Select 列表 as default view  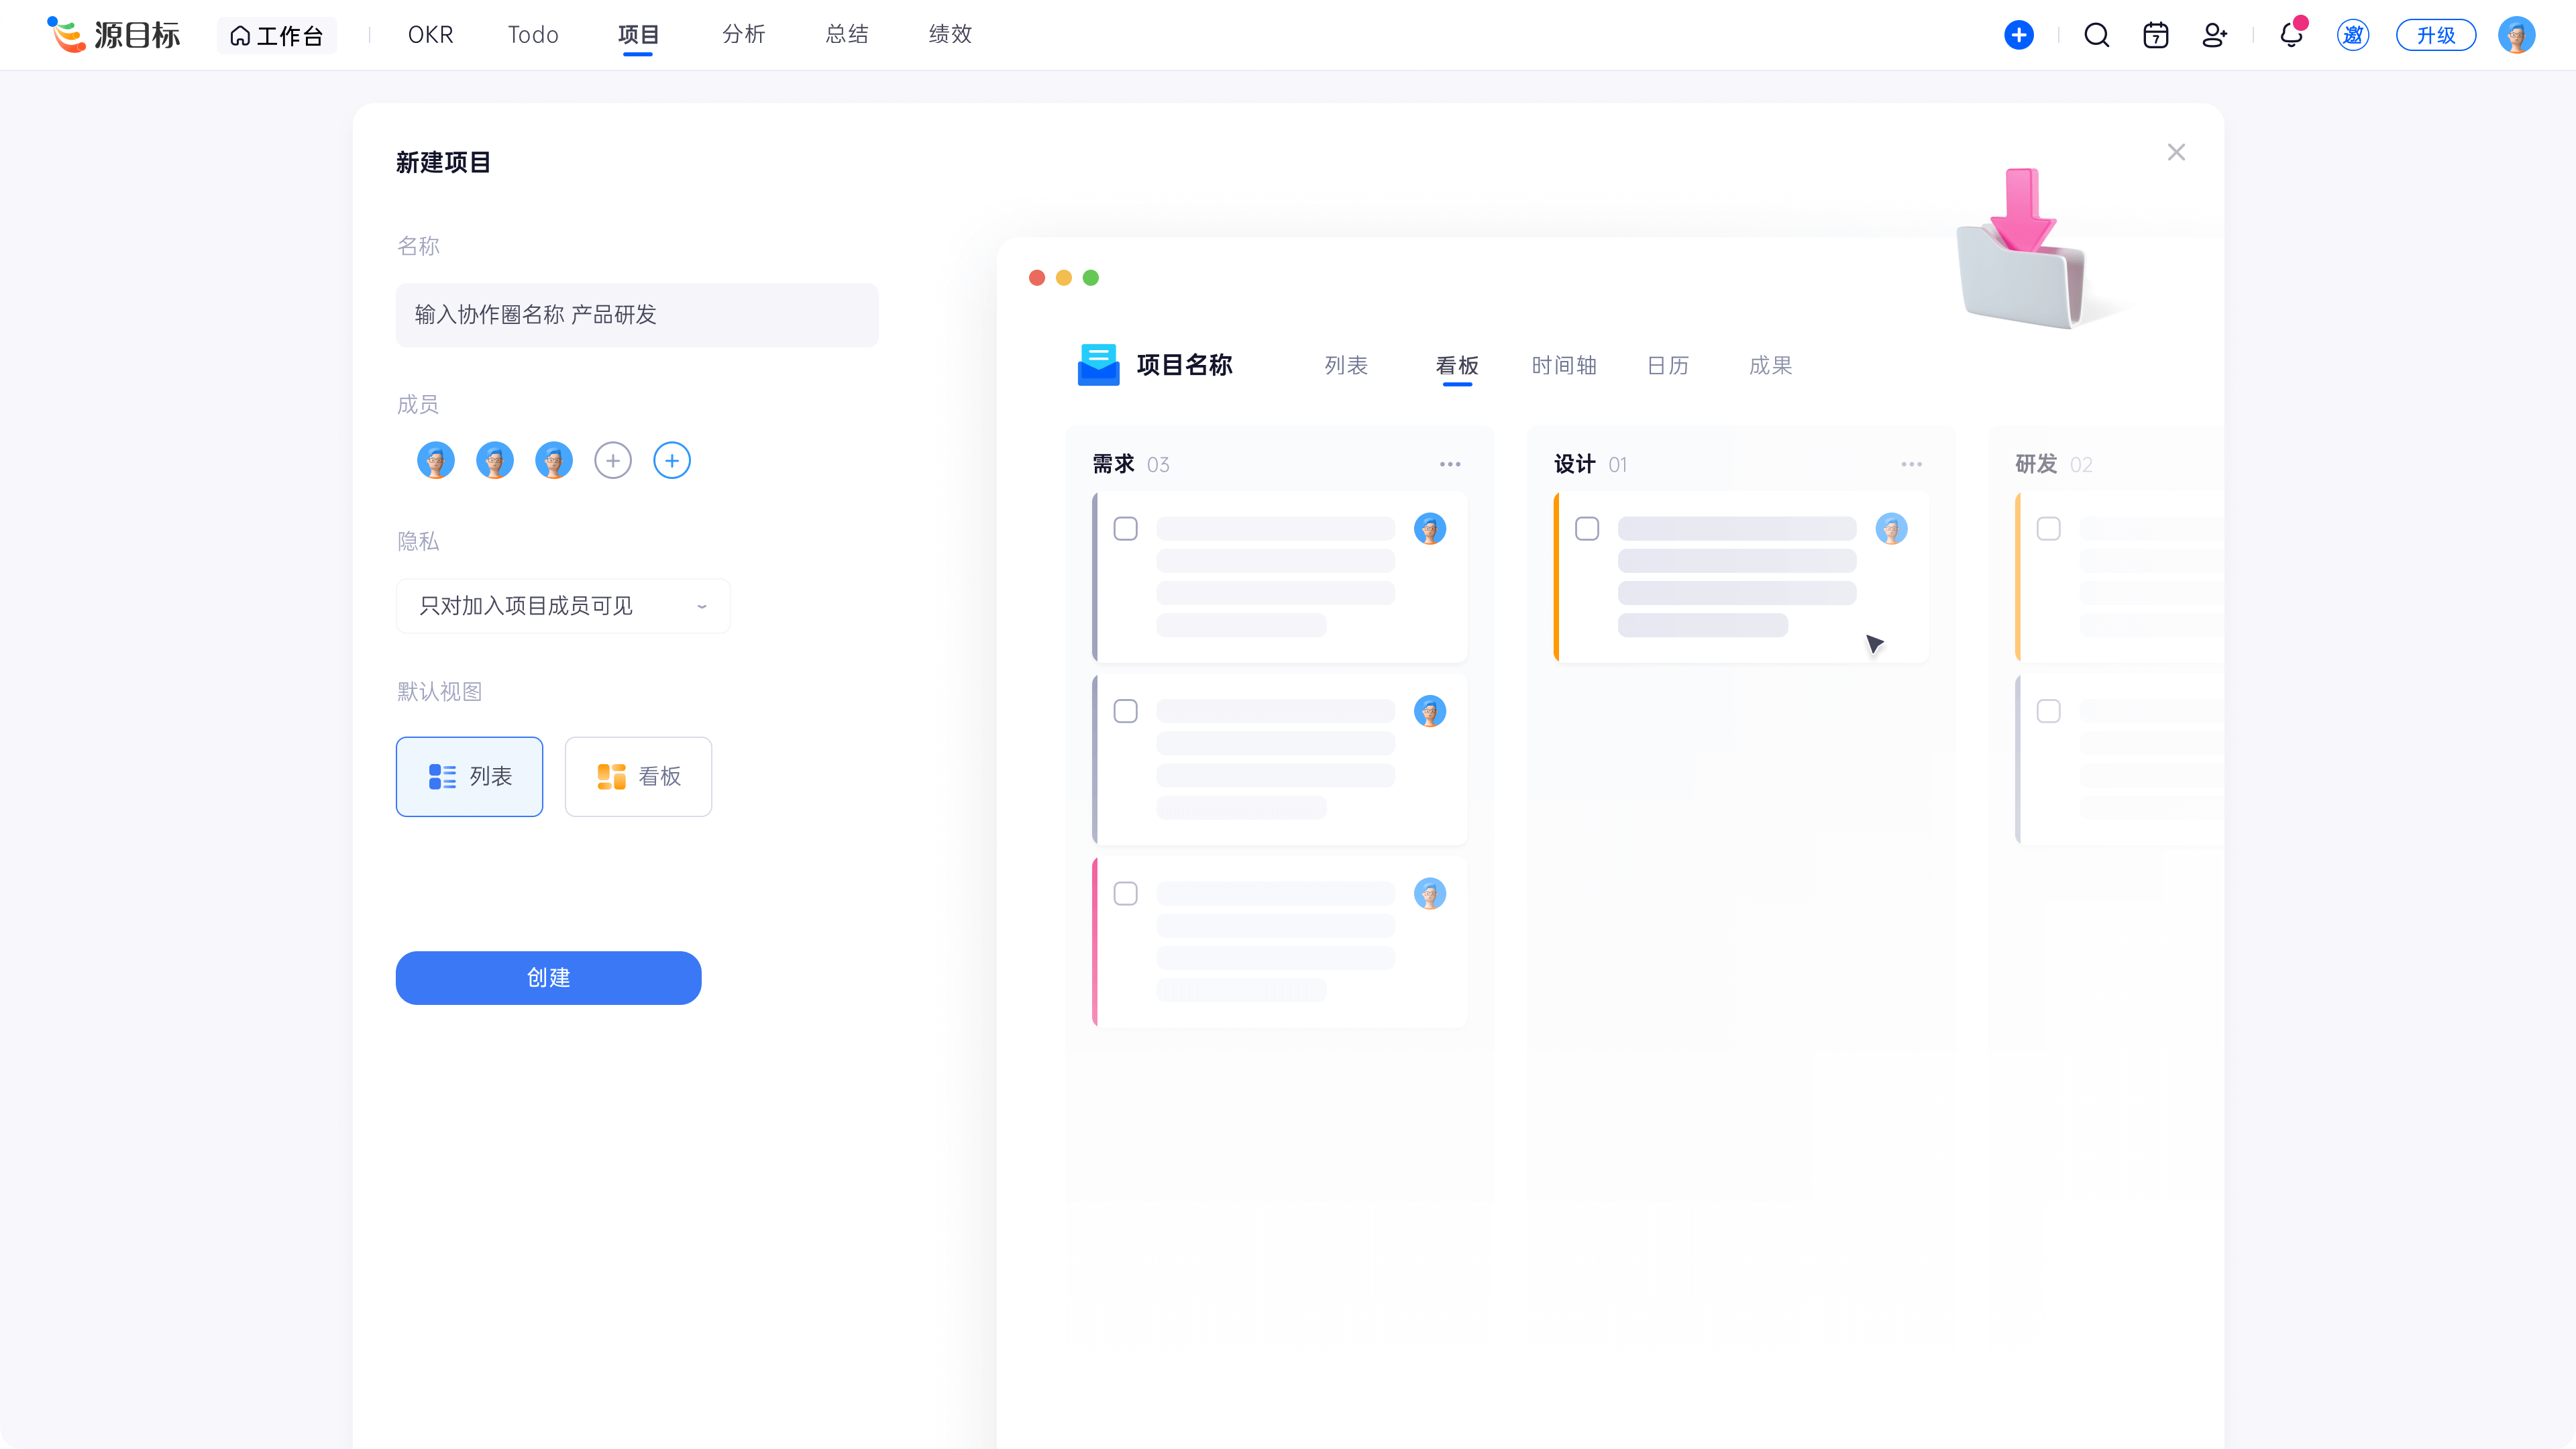[x=469, y=777]
